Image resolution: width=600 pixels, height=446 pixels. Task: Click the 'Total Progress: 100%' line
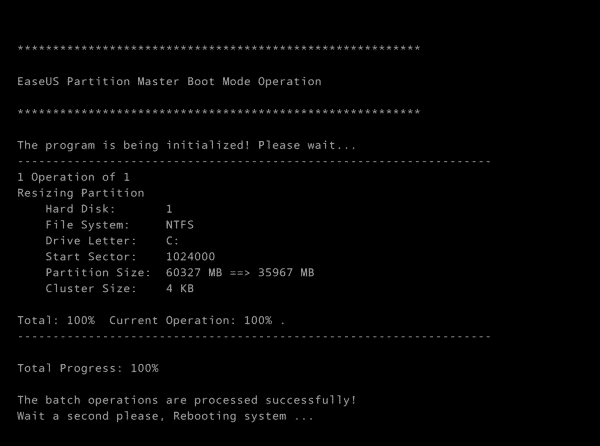click(88, 368)
